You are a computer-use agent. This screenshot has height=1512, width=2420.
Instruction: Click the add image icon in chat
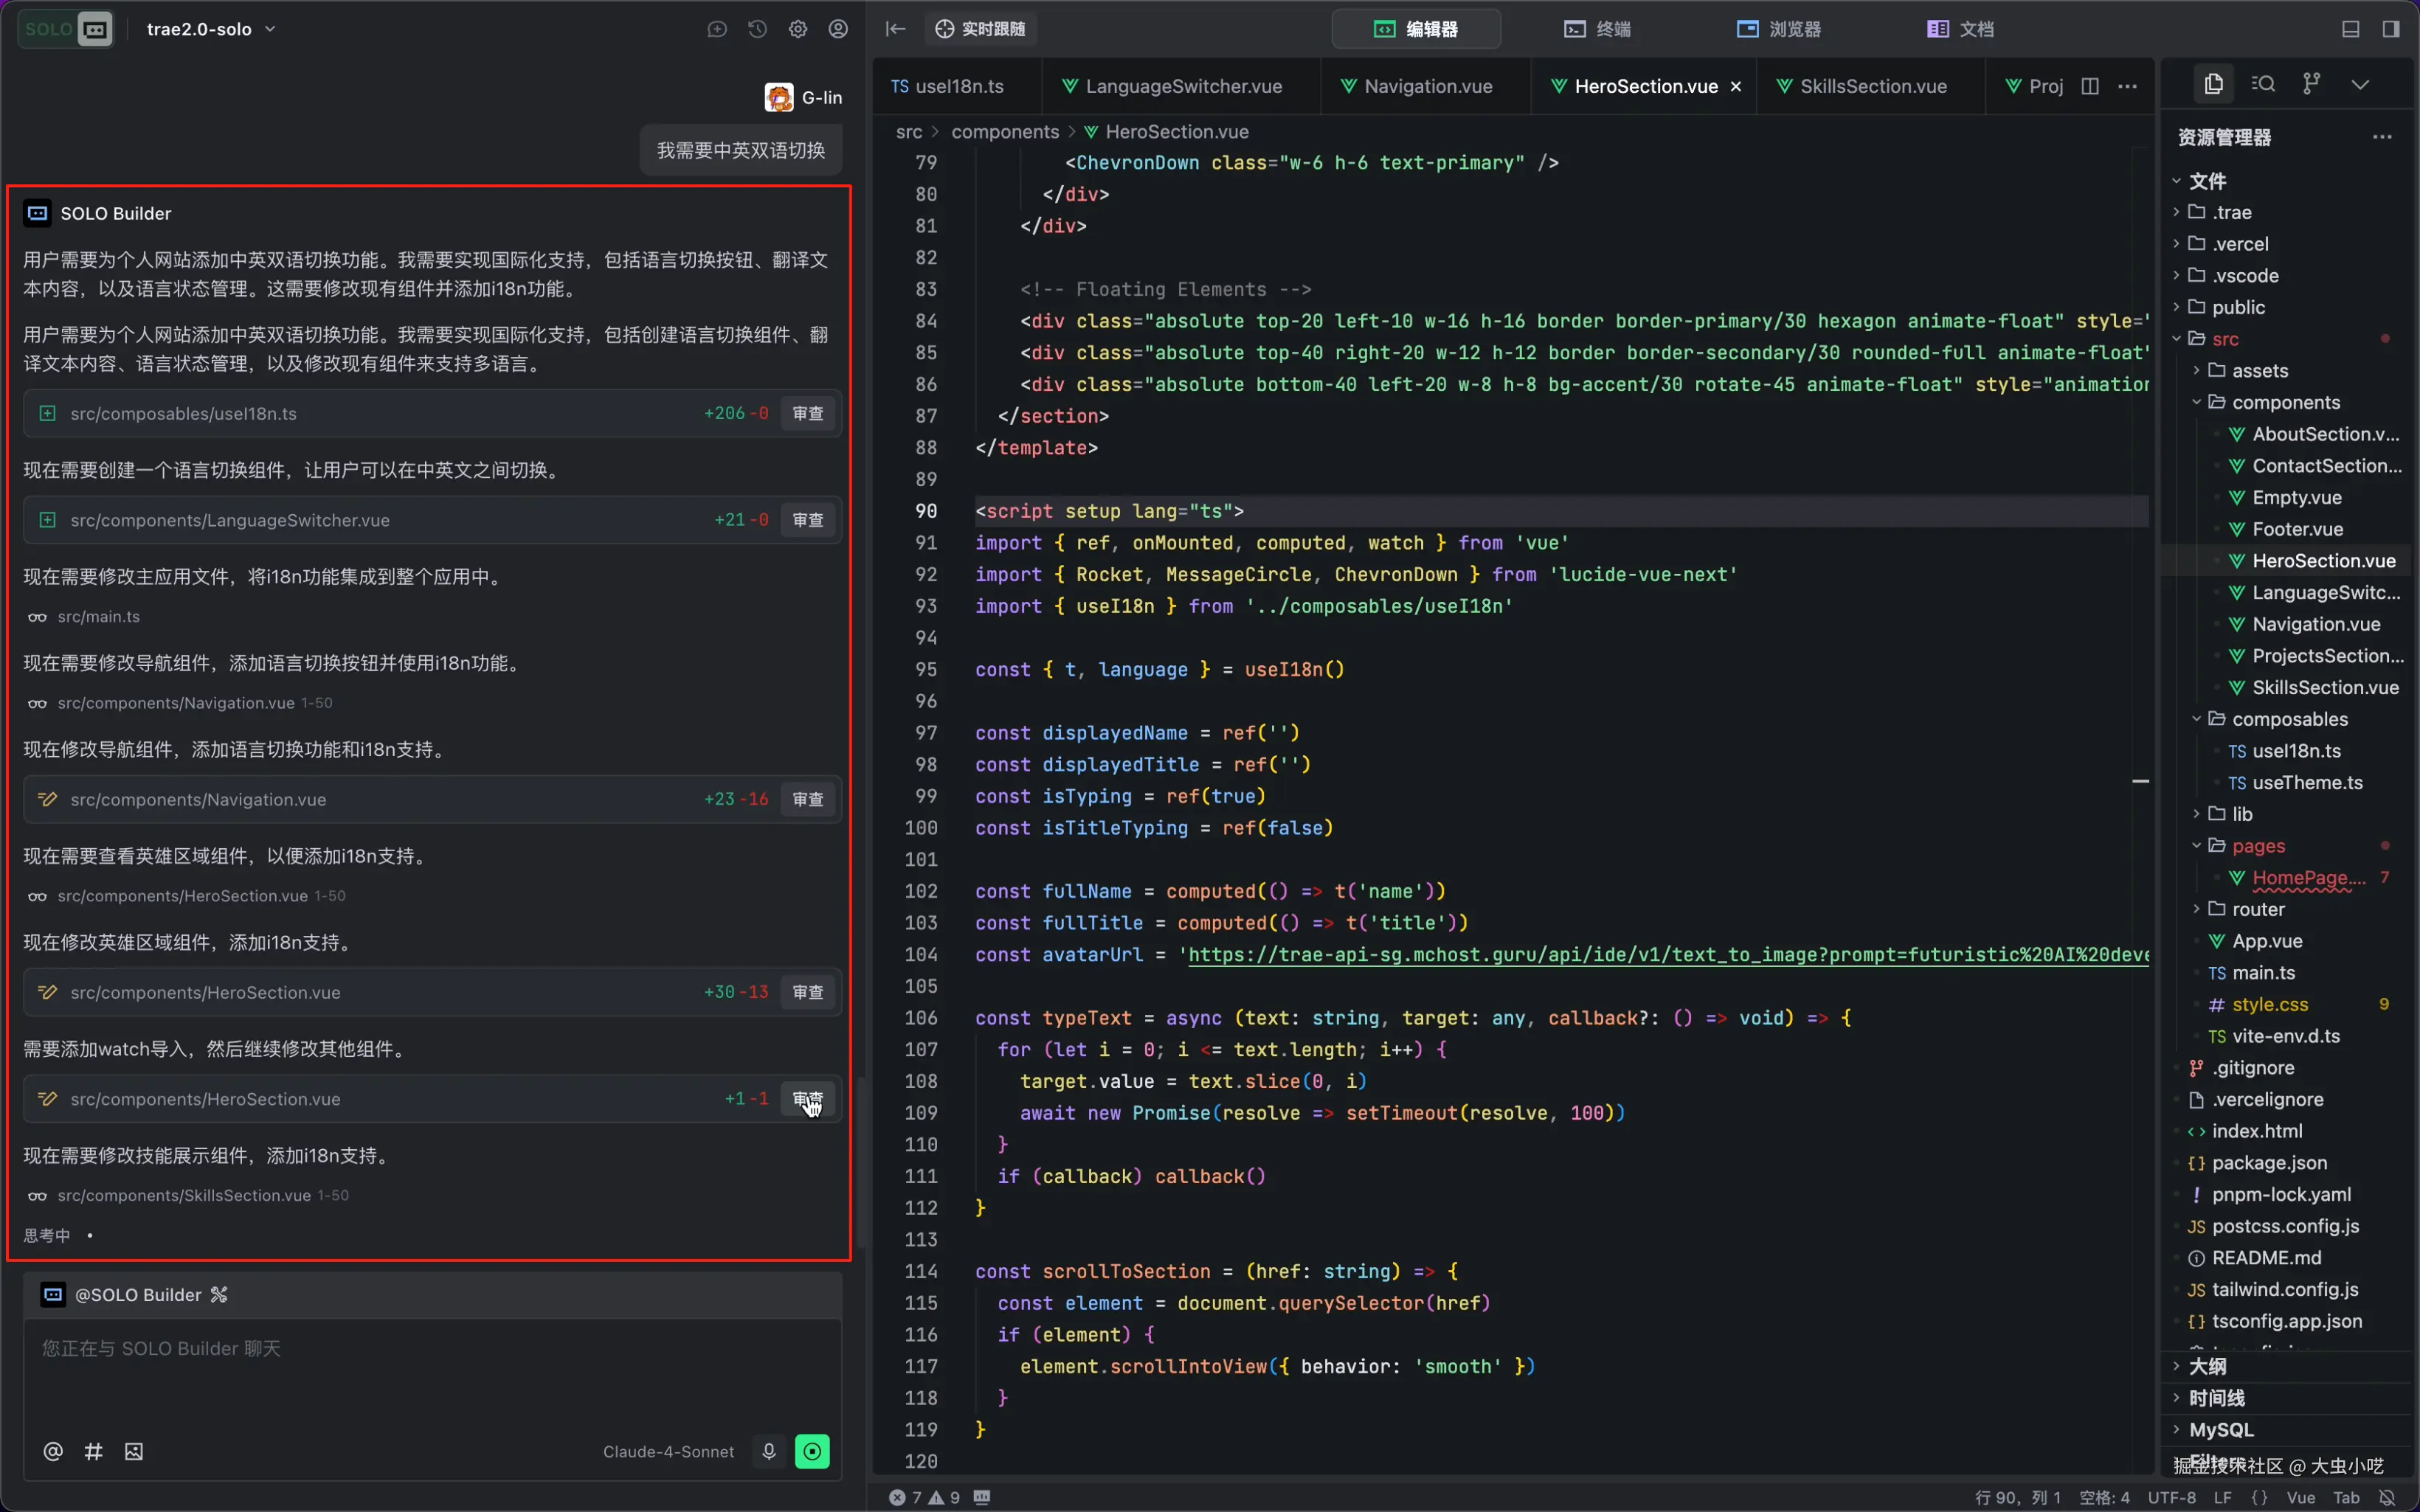pos(134,1451)
